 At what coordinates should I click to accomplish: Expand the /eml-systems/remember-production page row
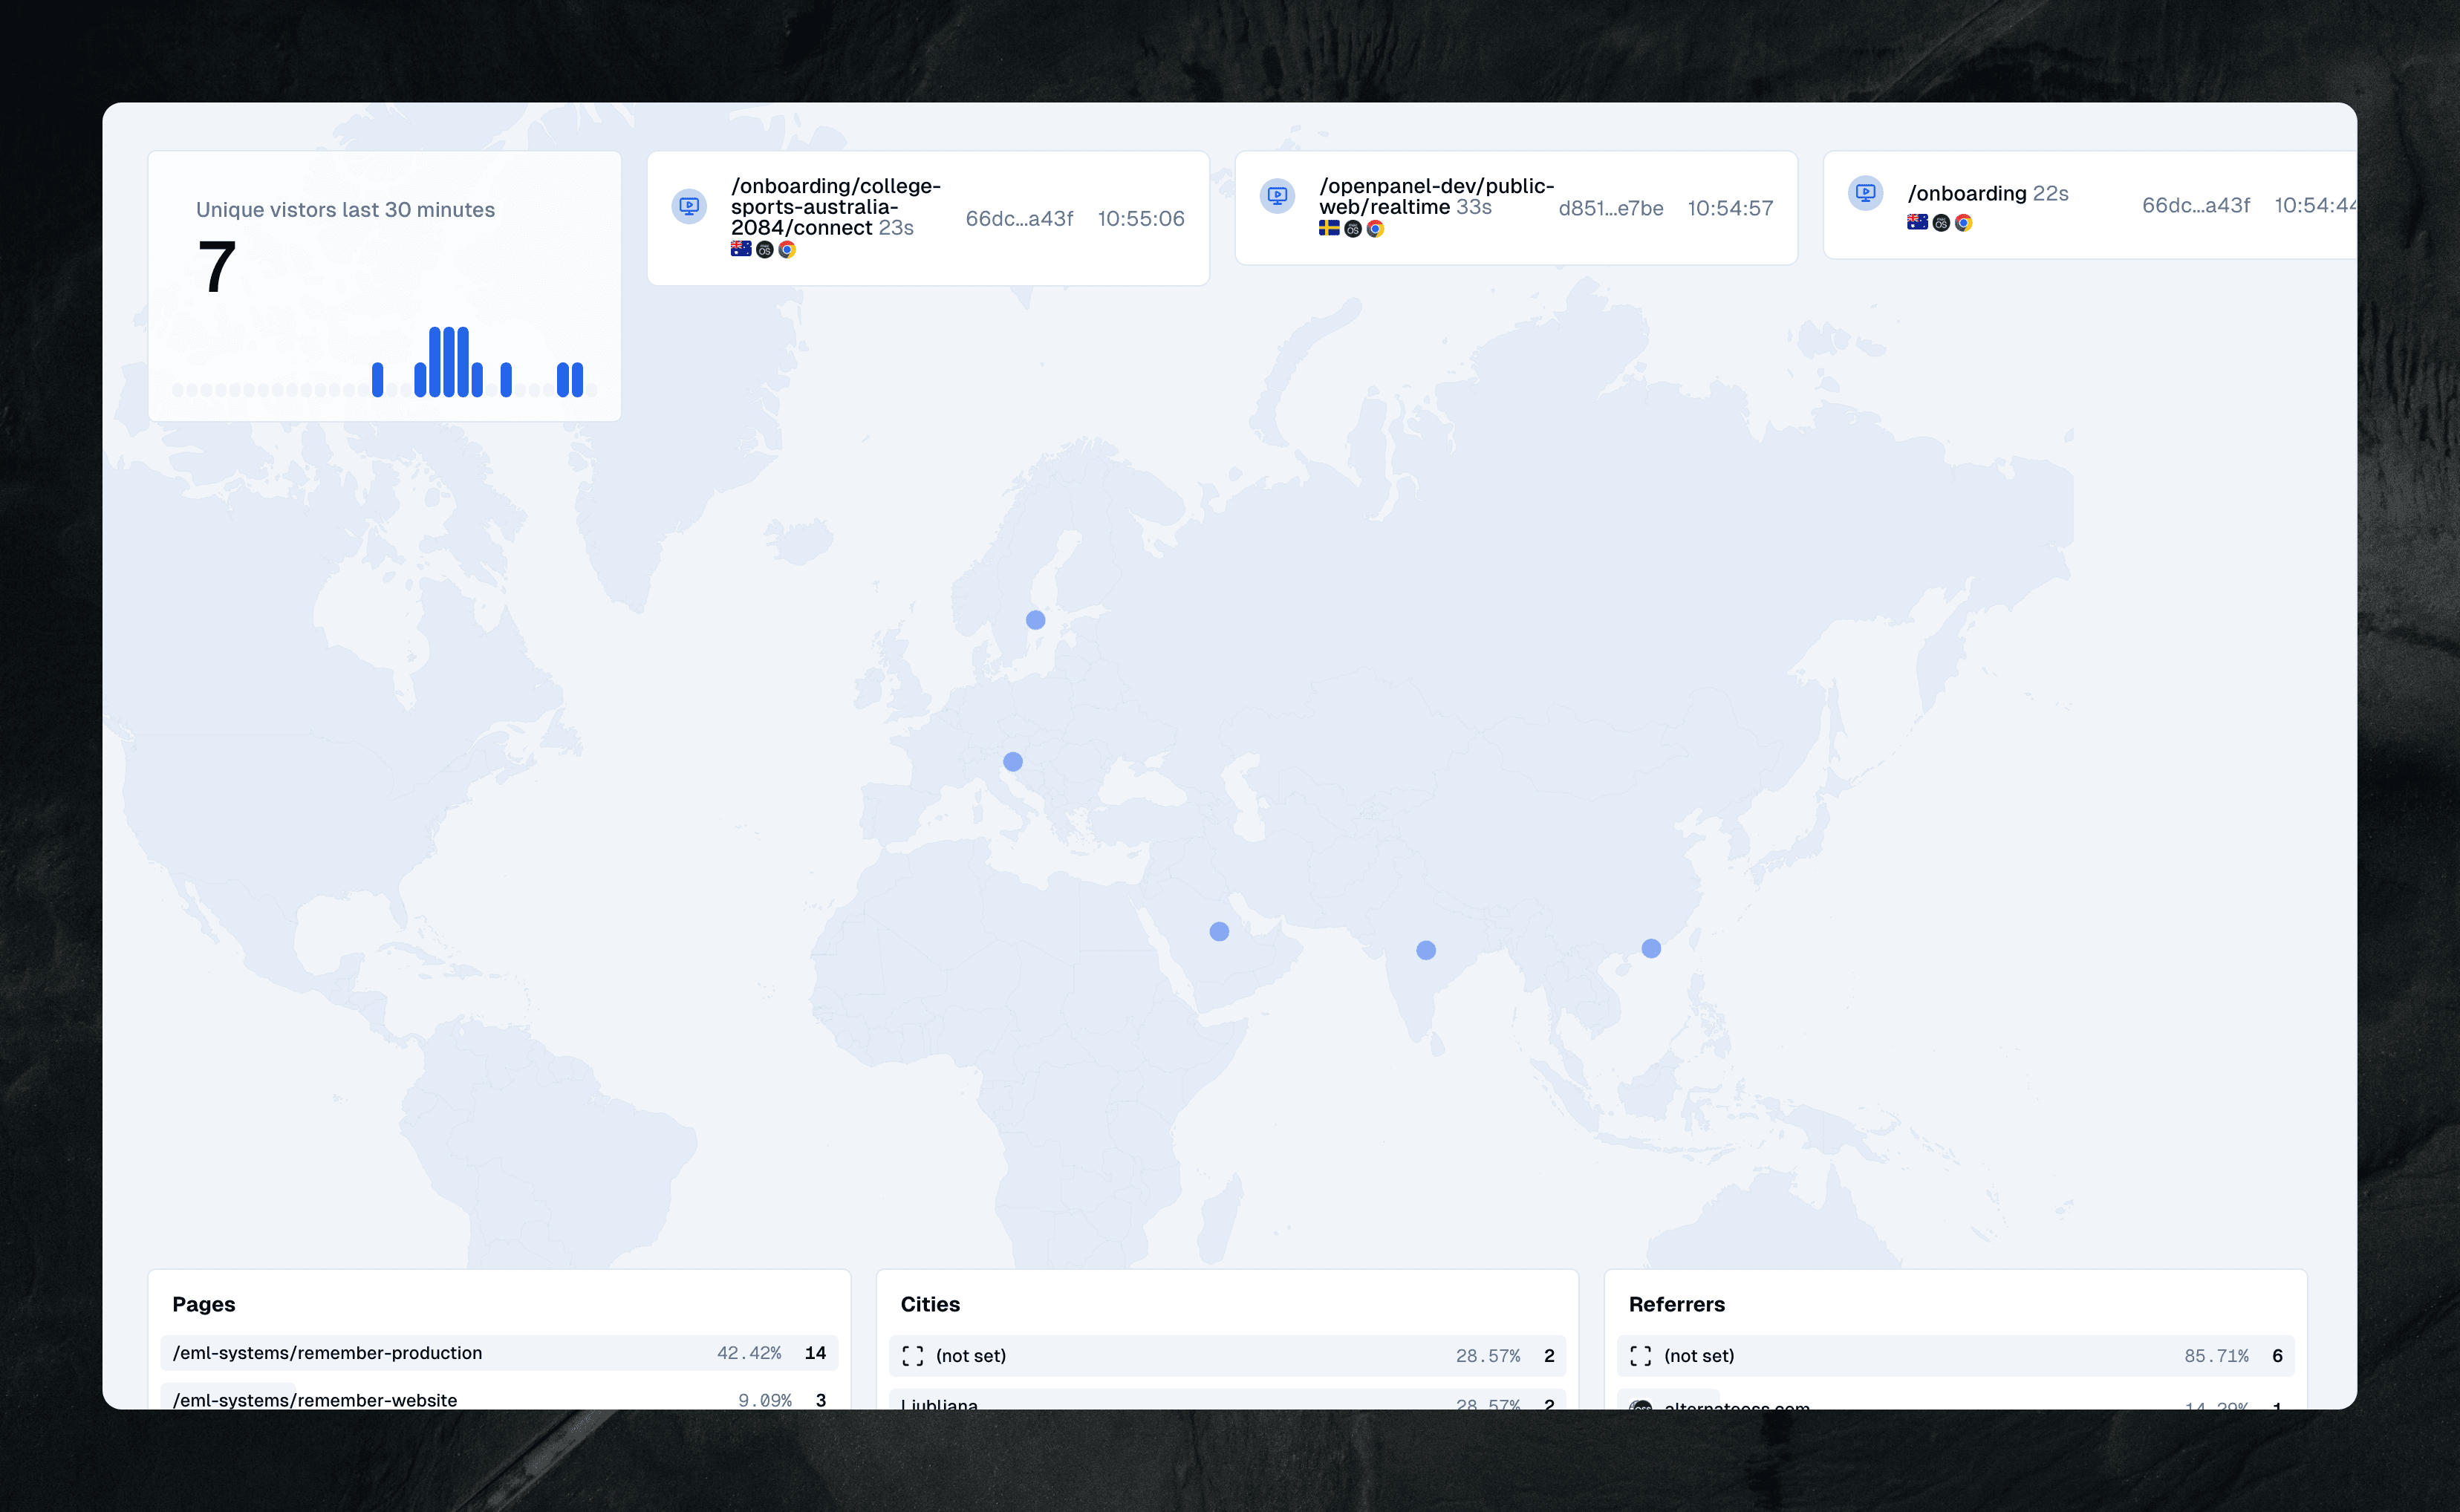(x=497, y=1354)
